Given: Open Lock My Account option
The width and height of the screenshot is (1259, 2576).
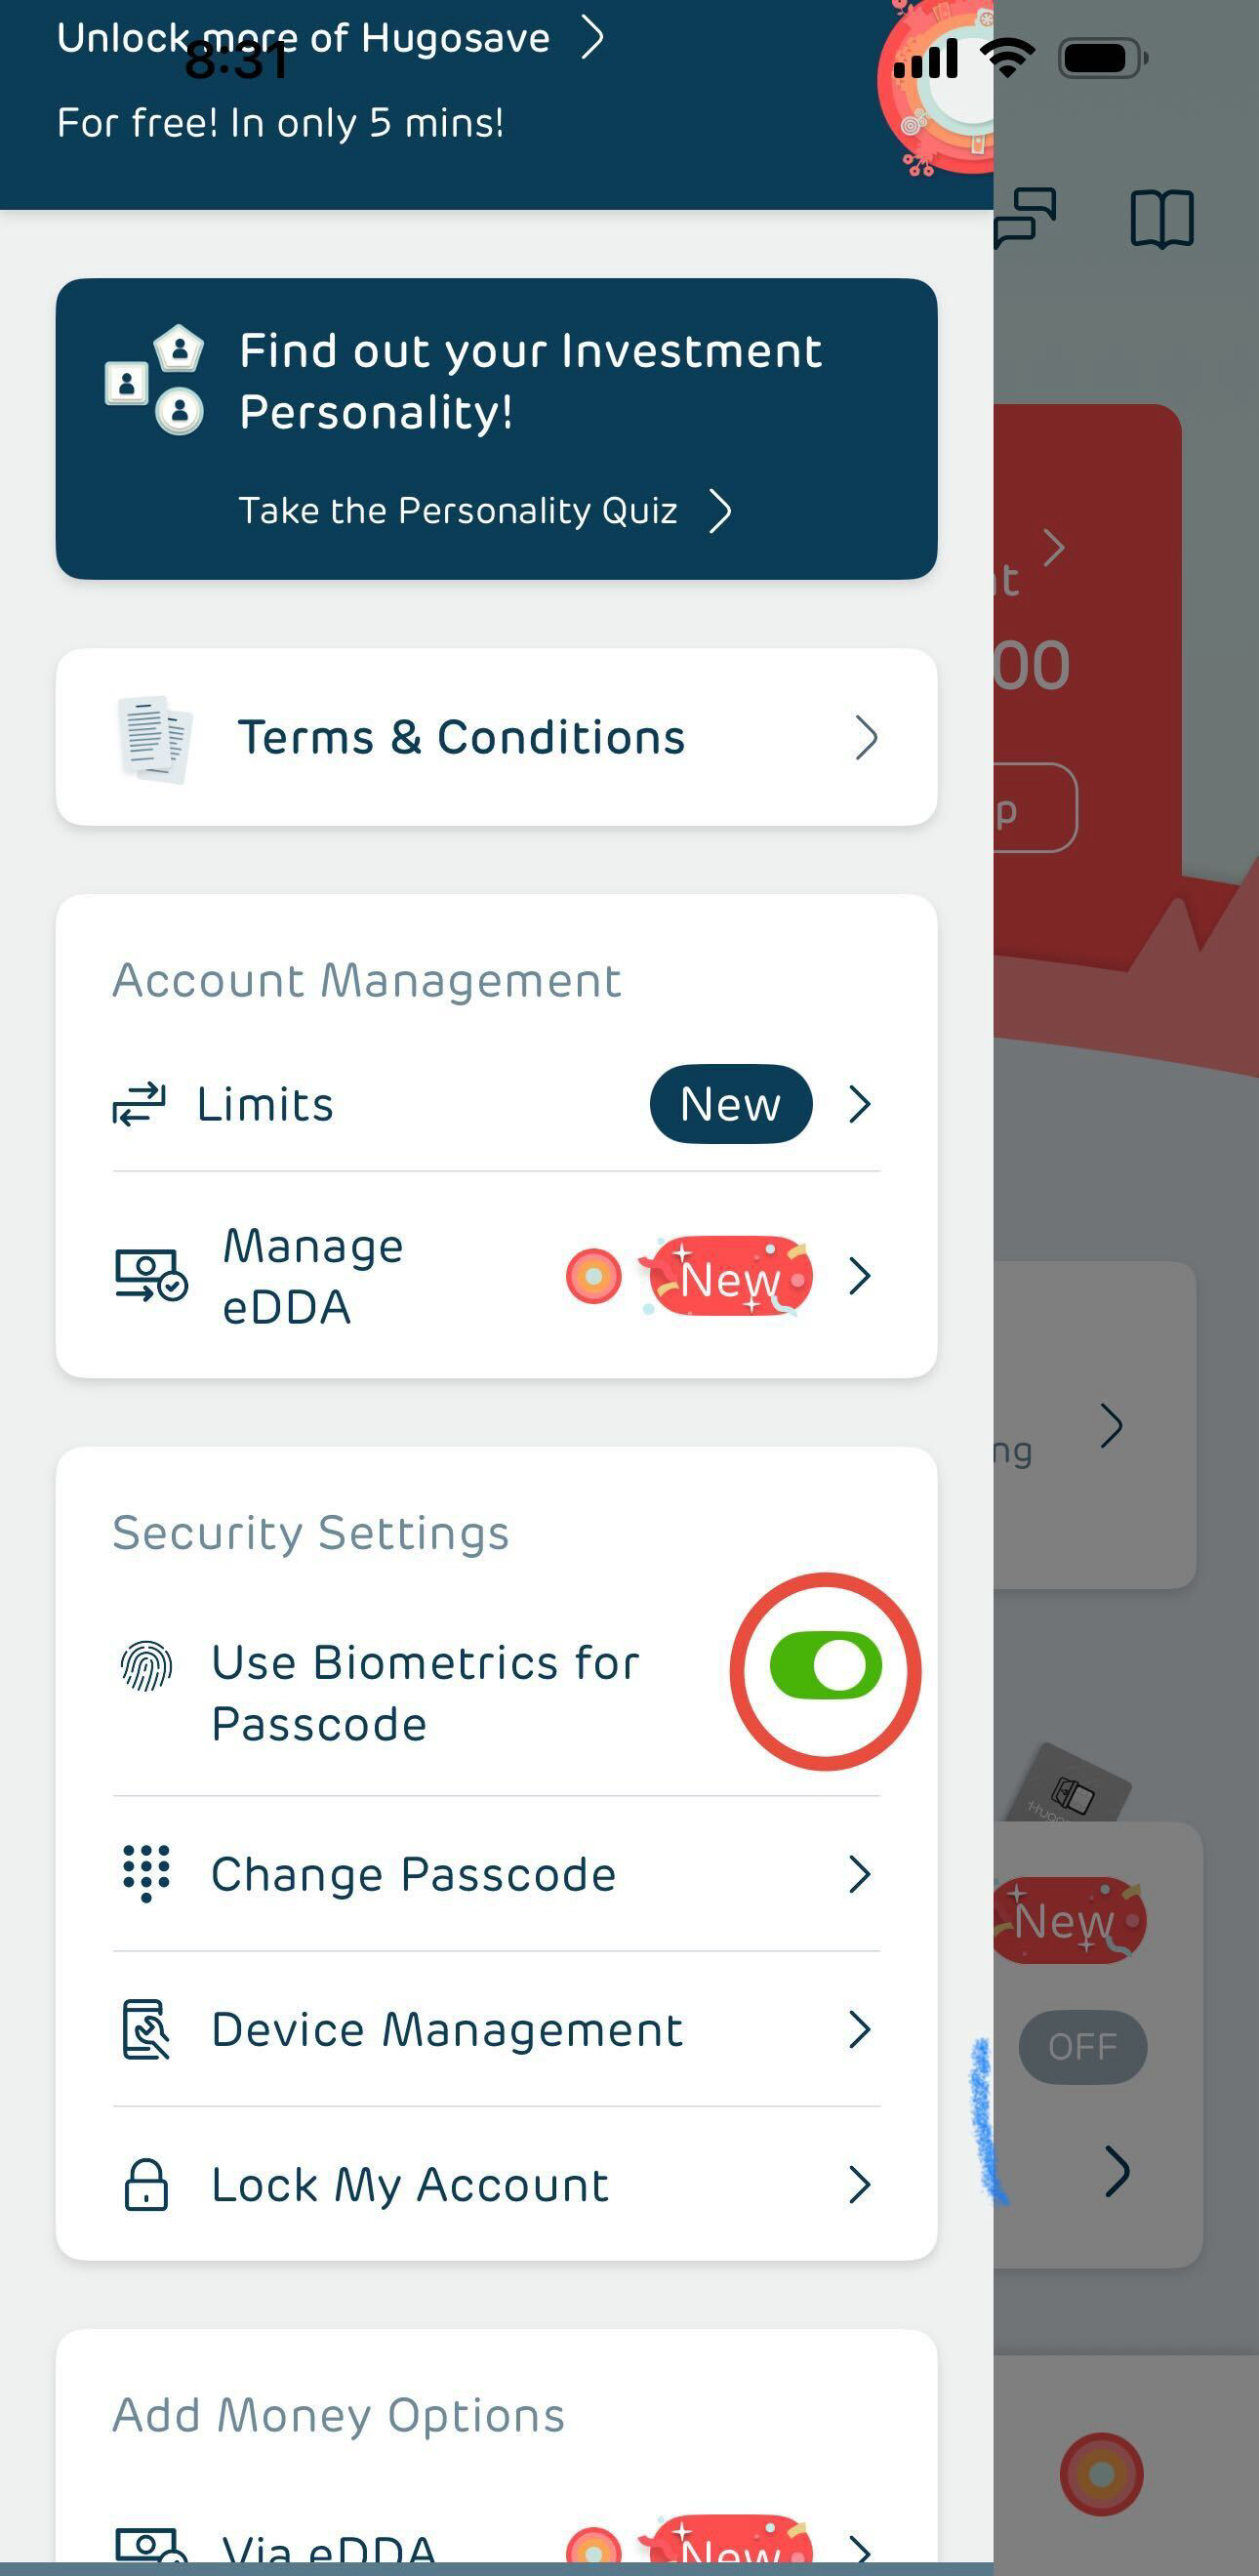Looking at the screenshot, I should (x=410, y=2185).
